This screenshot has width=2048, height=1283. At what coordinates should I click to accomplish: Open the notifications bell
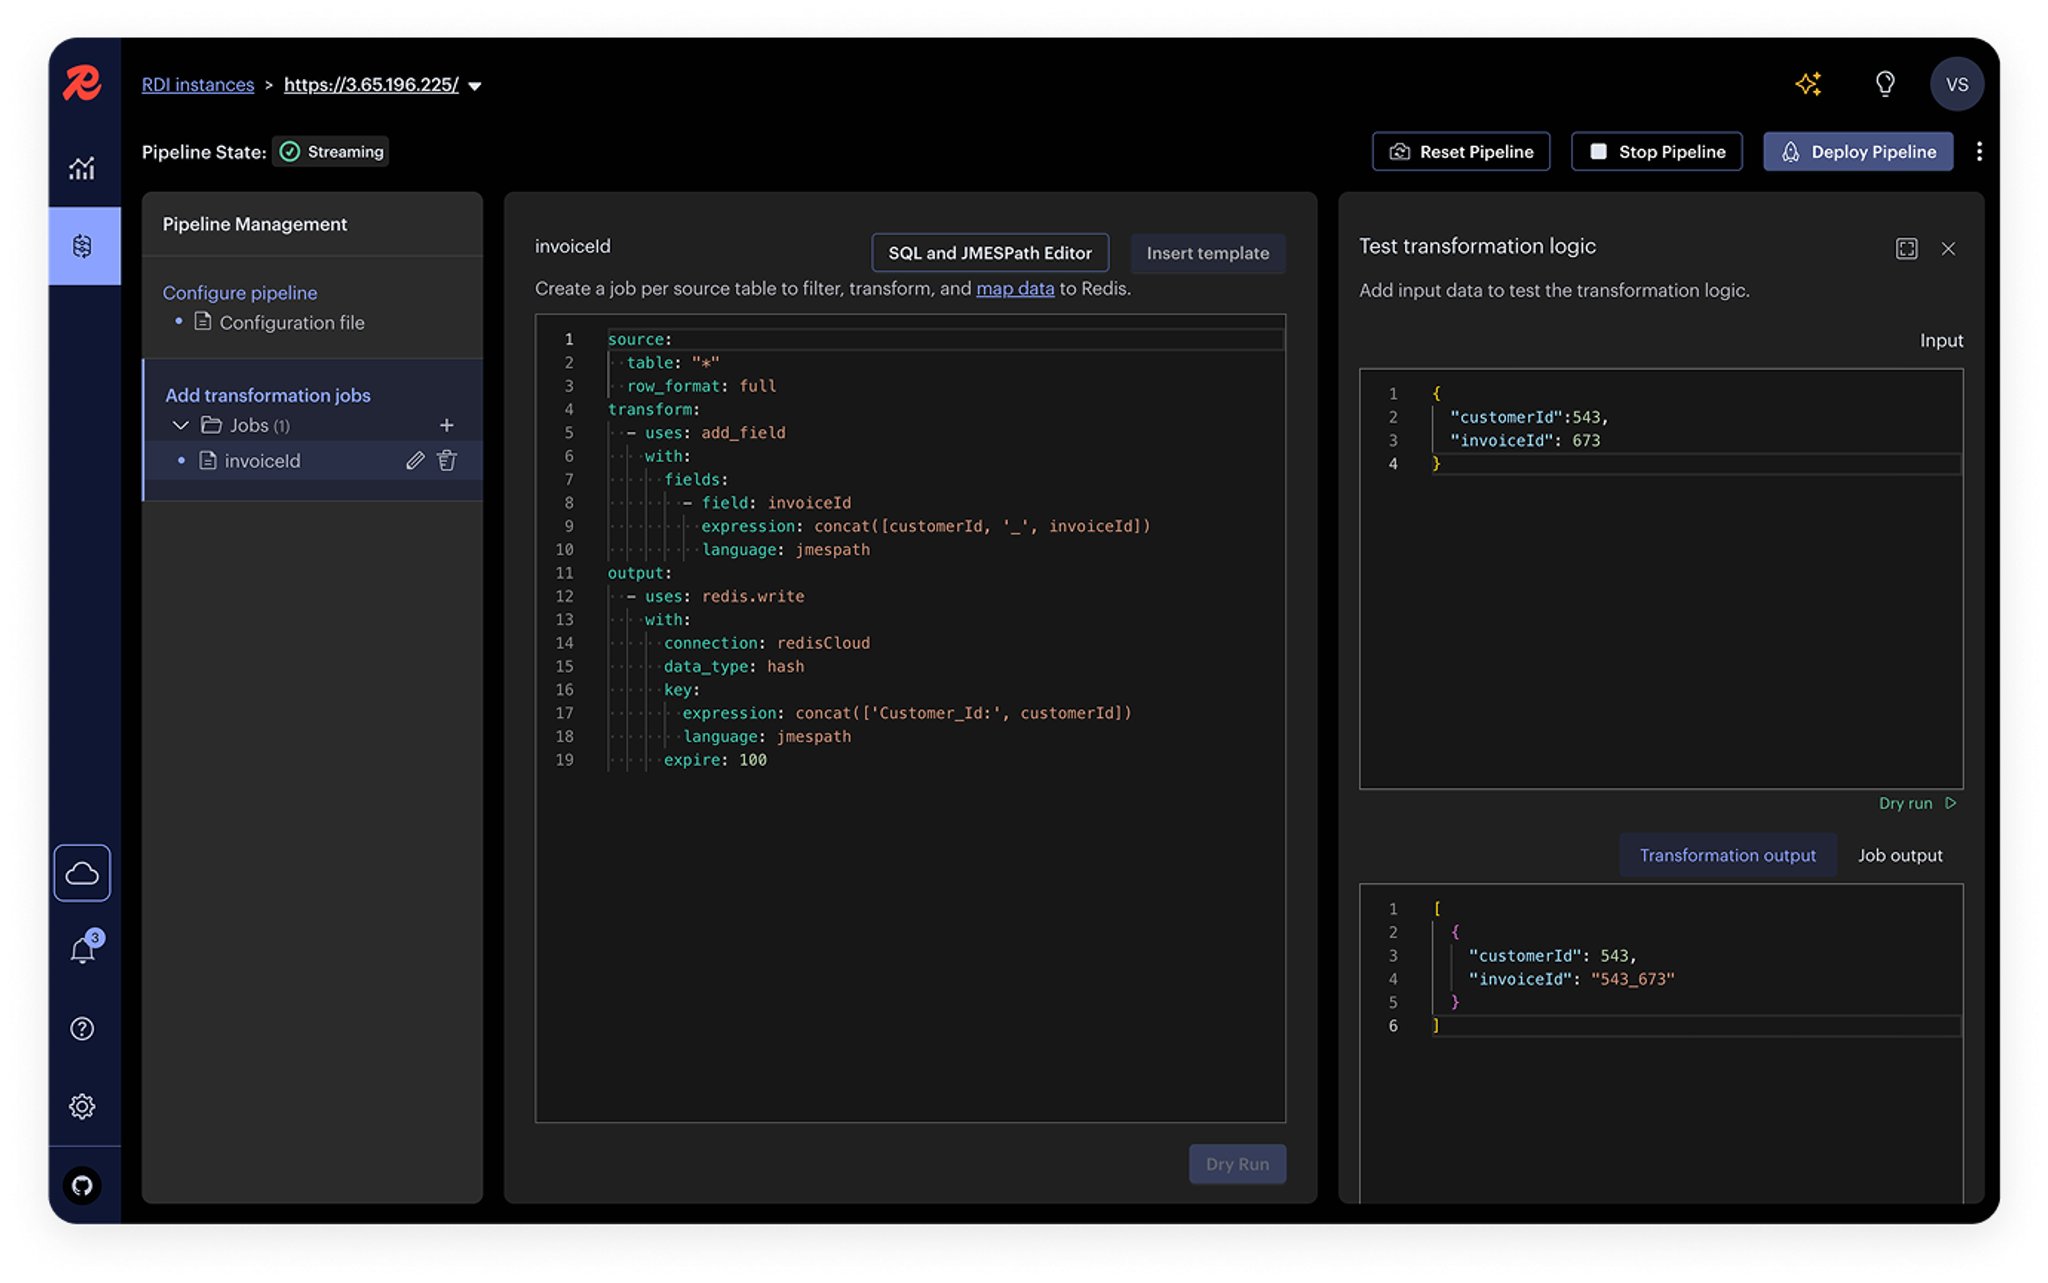click(82, 950)
